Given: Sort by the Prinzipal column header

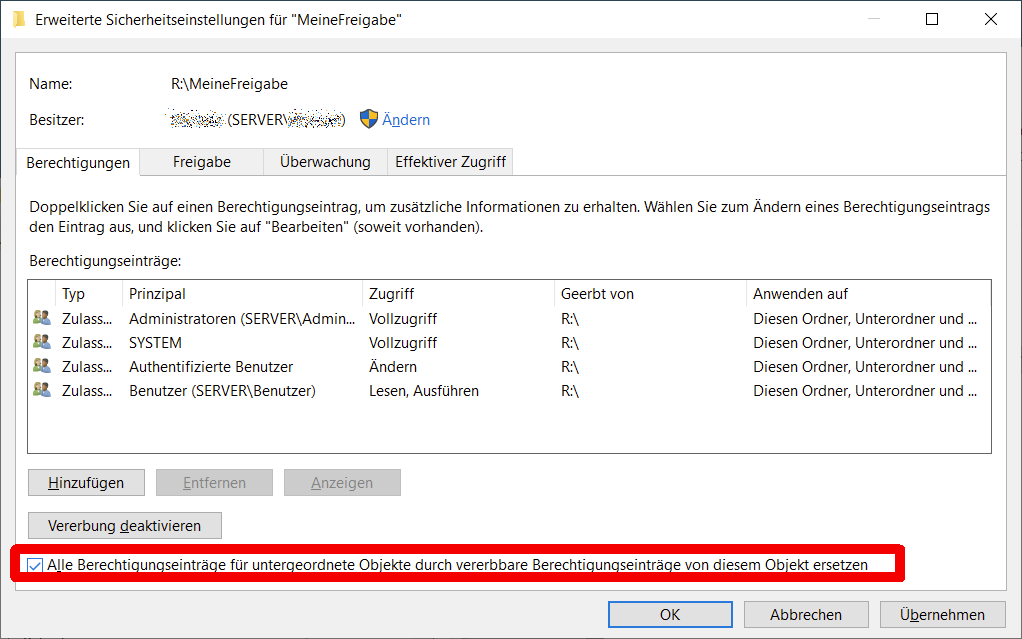Looking at the screenshot, I should 242,293.
